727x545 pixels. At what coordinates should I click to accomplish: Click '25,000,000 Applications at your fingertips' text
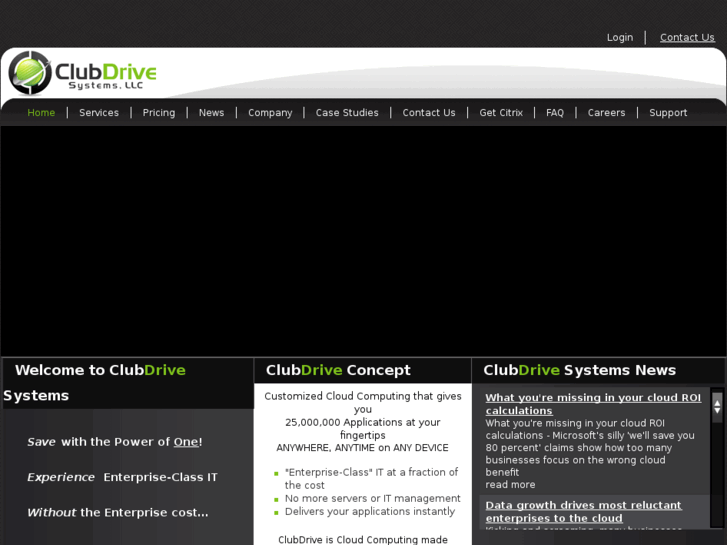pos(363,429)
